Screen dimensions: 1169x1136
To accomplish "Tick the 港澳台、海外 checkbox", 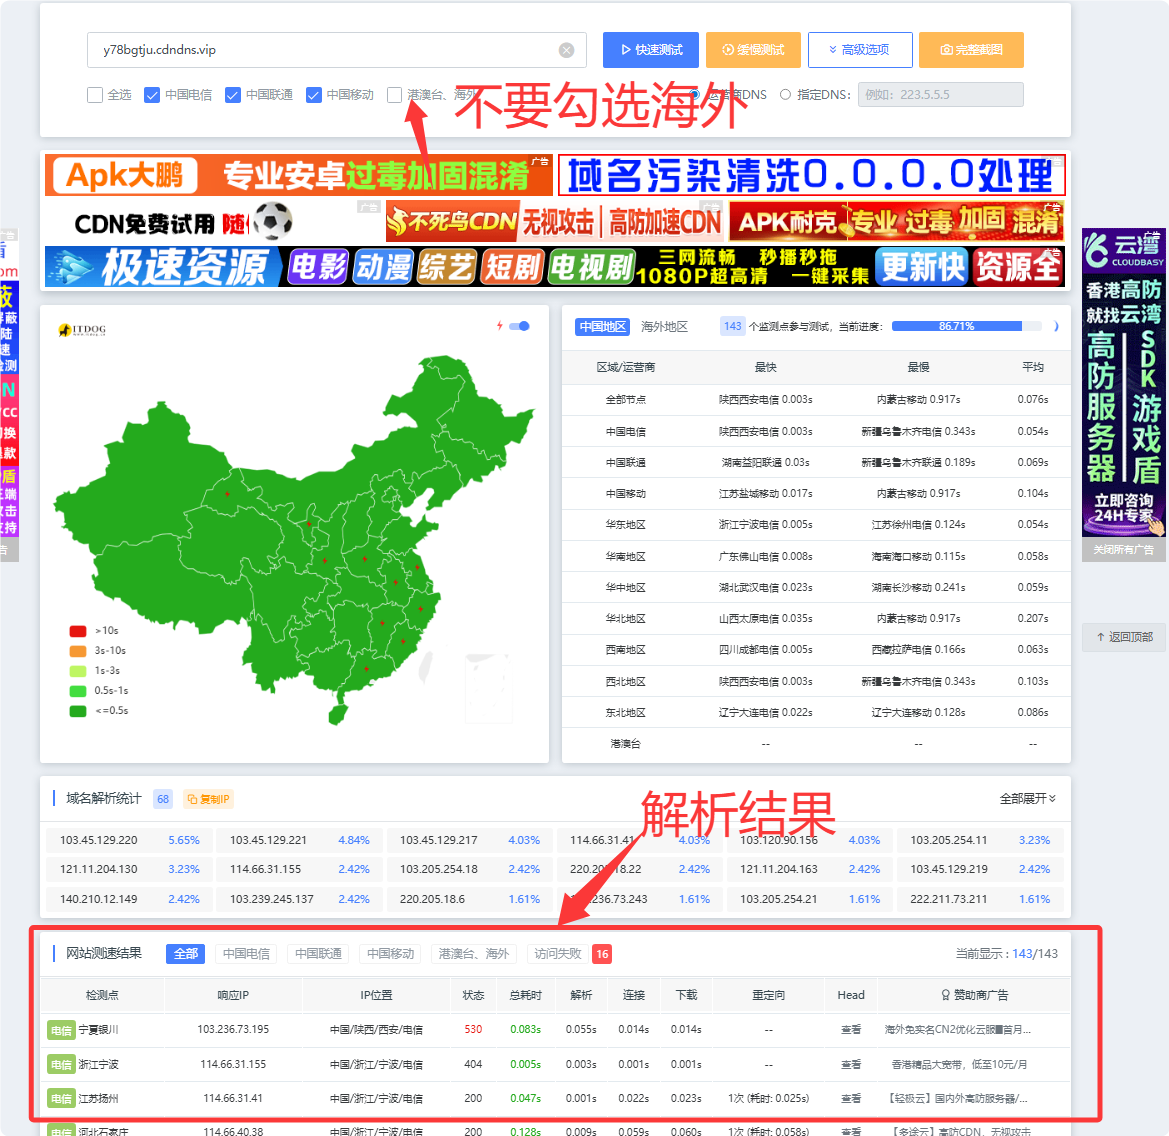I will pos(394,95).
